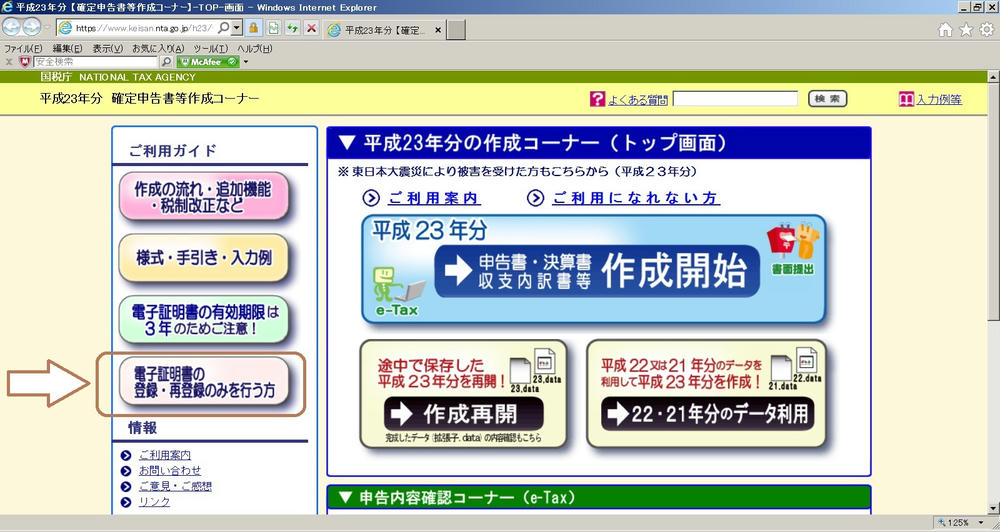This screenshot has height=532, width=1000.
Task: Go back with the browser Back arrow
Action: click(12, 27)
